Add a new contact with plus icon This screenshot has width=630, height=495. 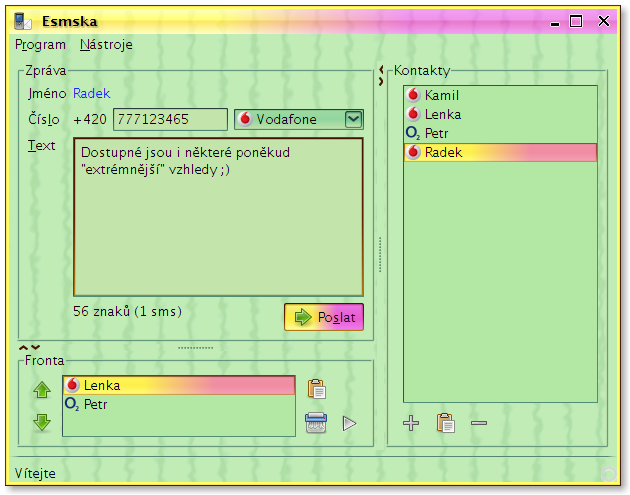[x=411, y=423]
